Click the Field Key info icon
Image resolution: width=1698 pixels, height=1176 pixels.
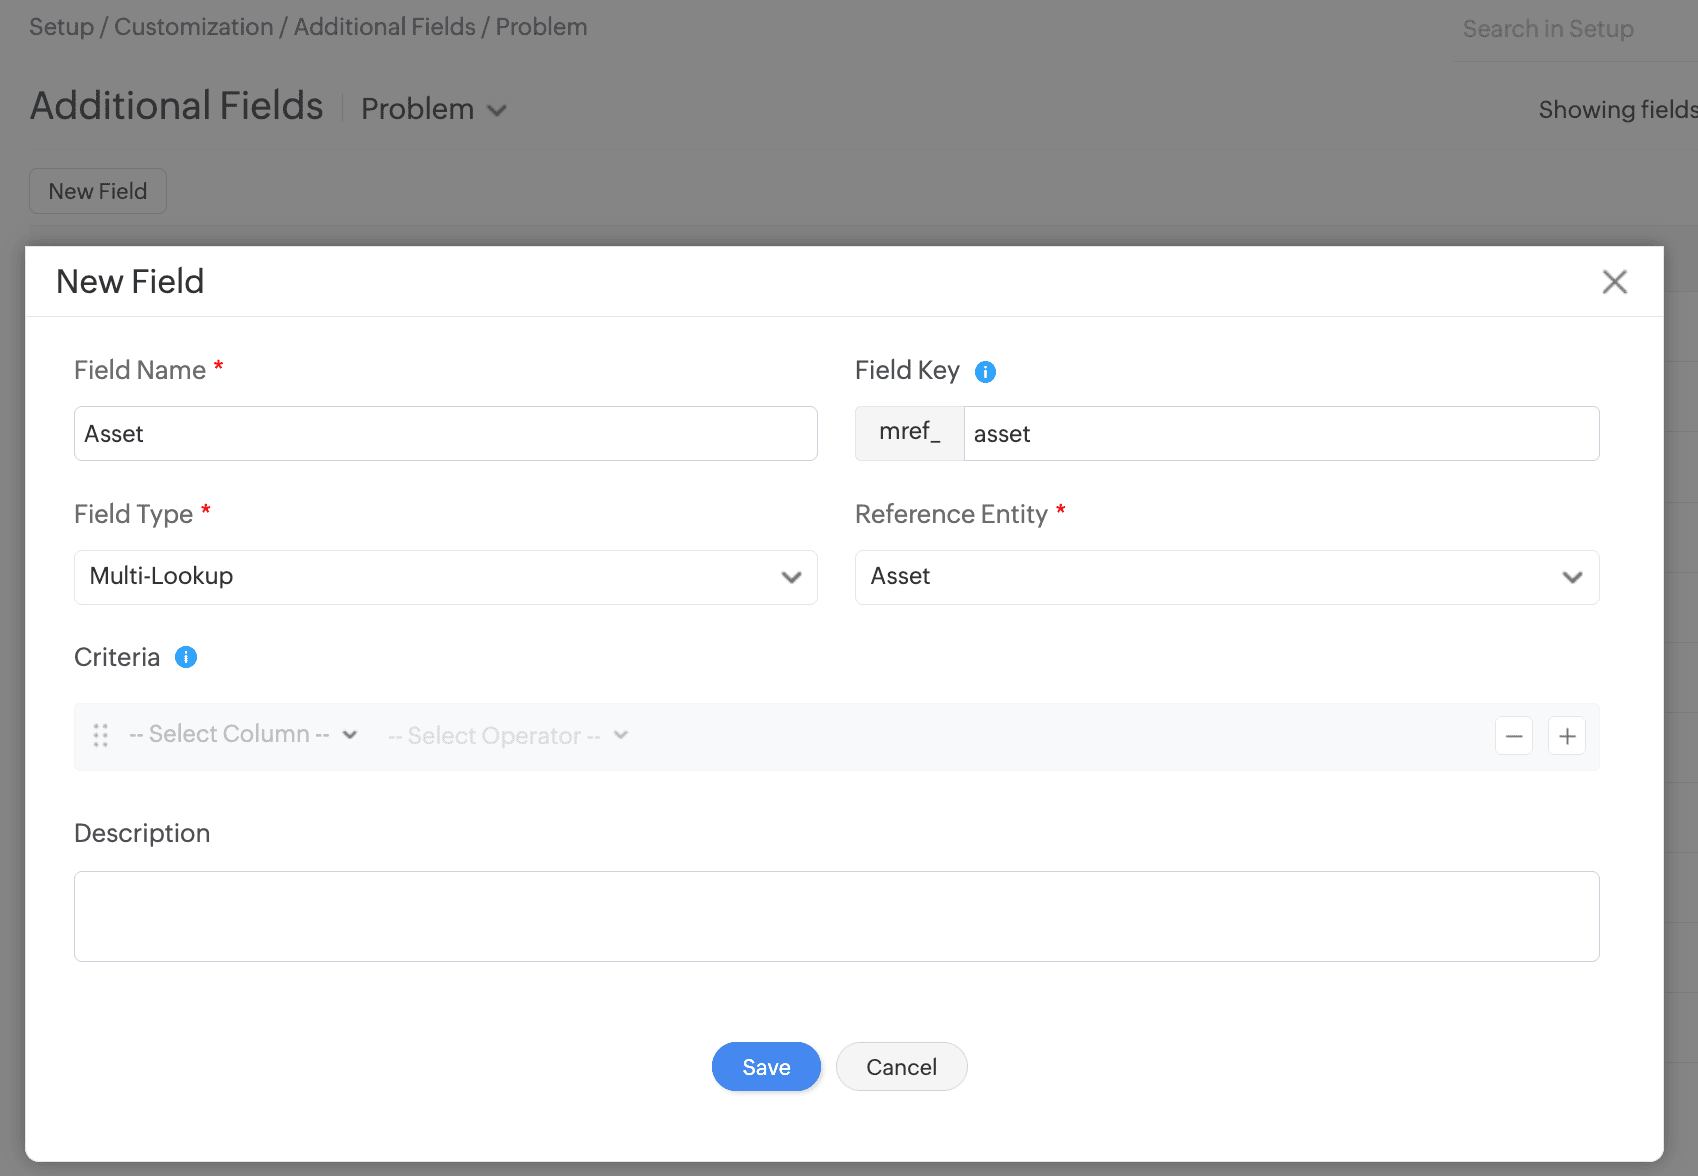point(985,372)
